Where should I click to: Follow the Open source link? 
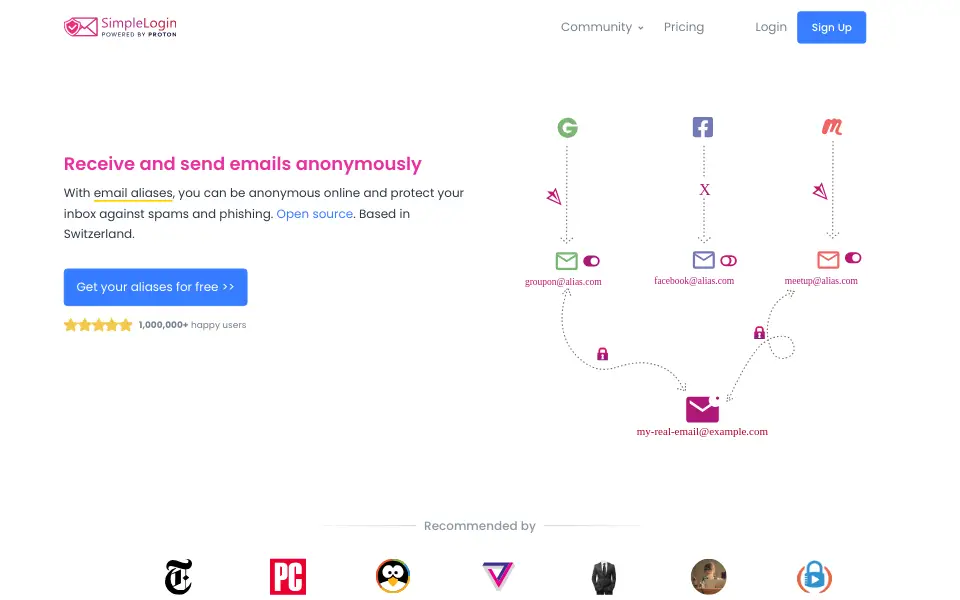315,214
